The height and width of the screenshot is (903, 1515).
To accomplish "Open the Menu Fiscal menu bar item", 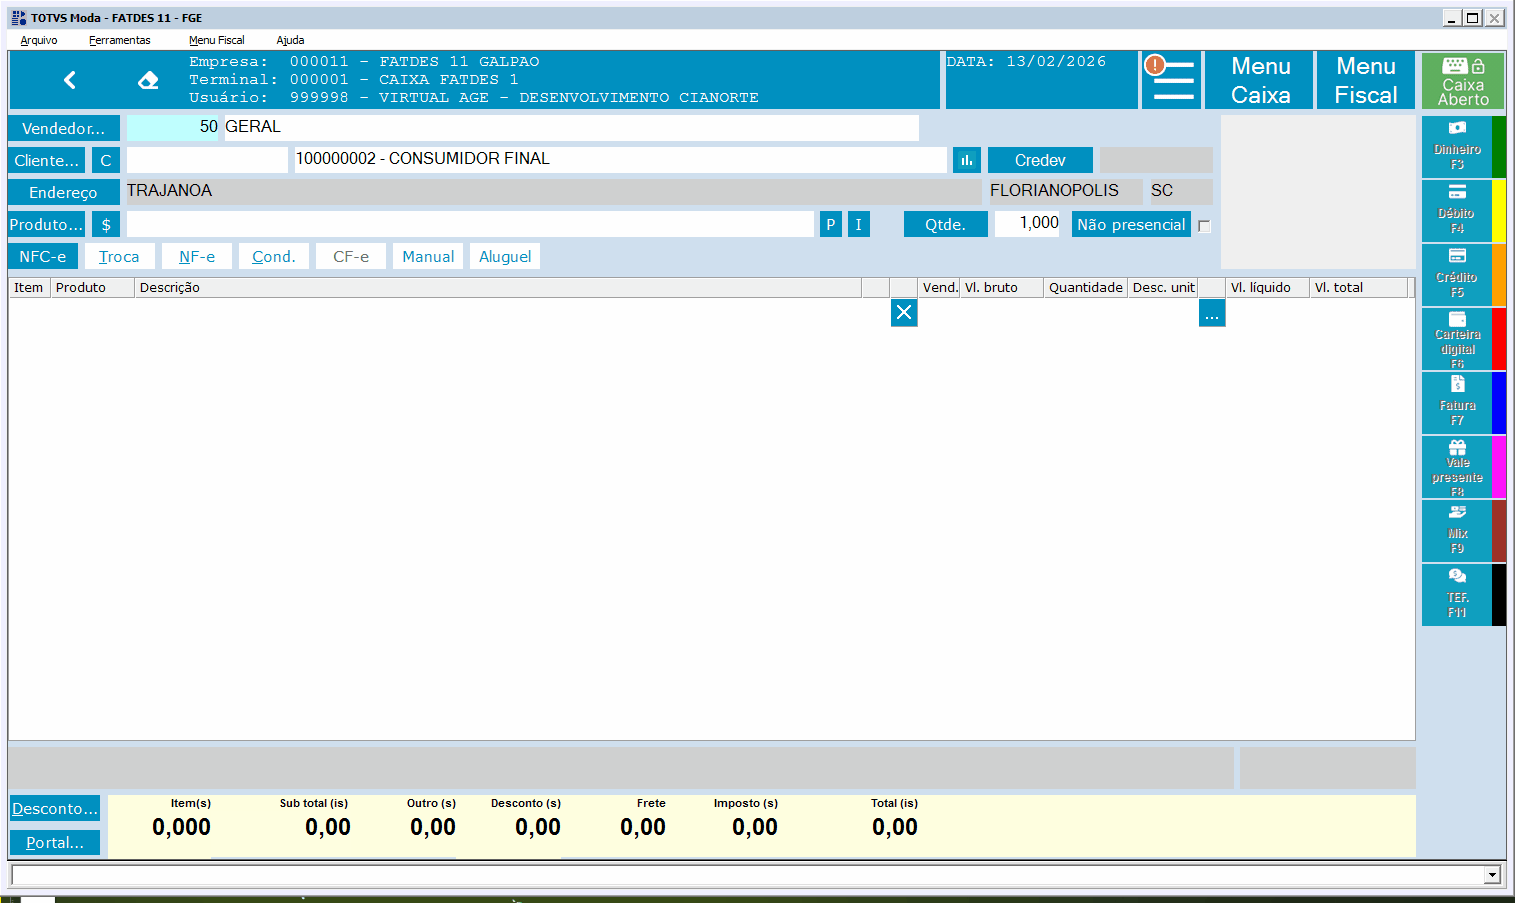I will click(x=216, y=40).
